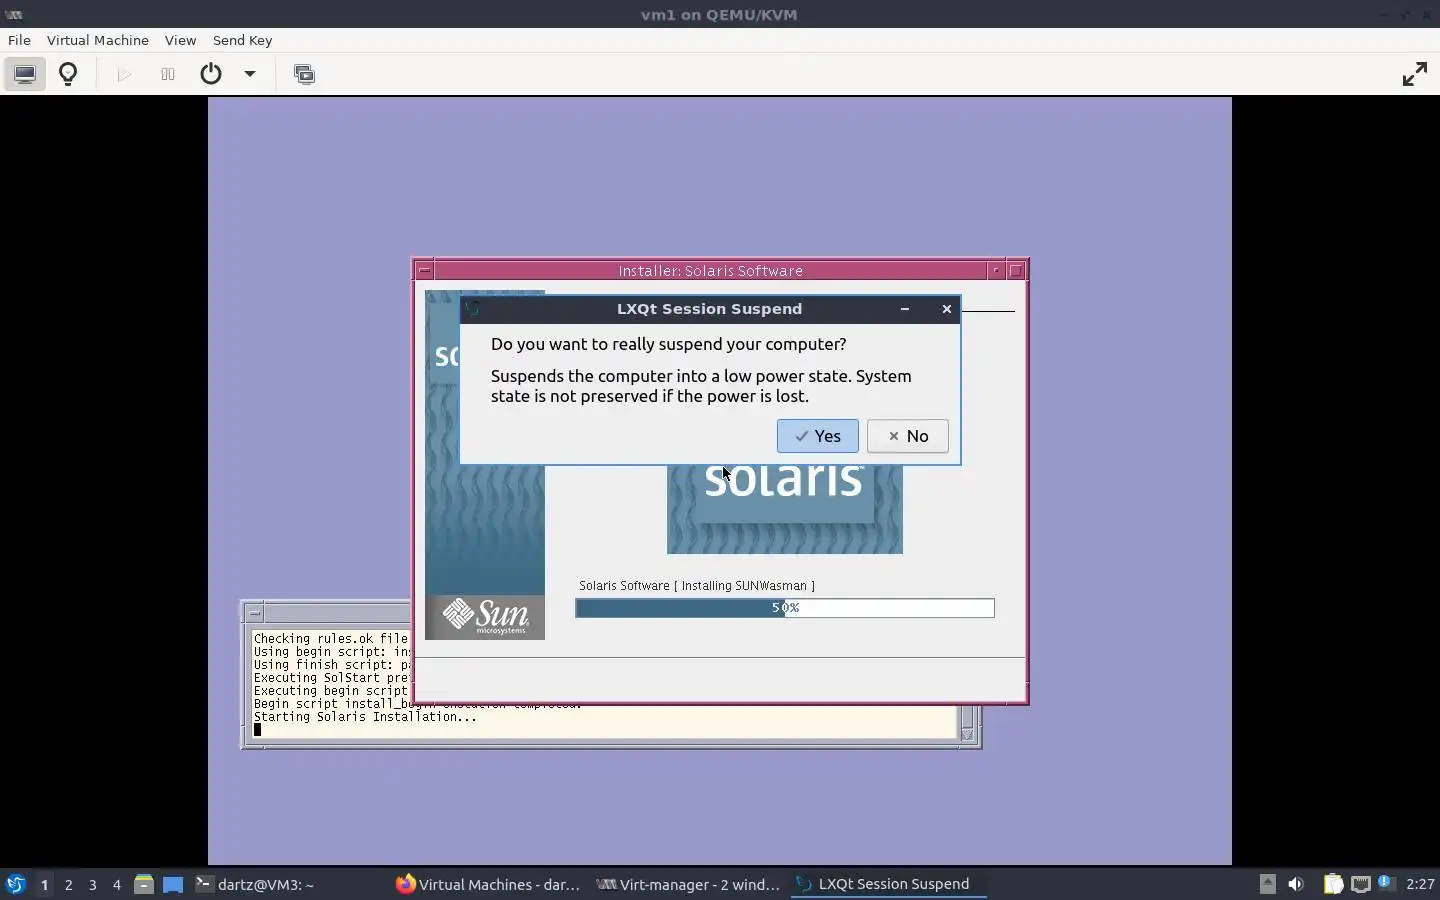Switch to workspace 3
This screenshot has width=1440, height=900.
coord(93,884)
